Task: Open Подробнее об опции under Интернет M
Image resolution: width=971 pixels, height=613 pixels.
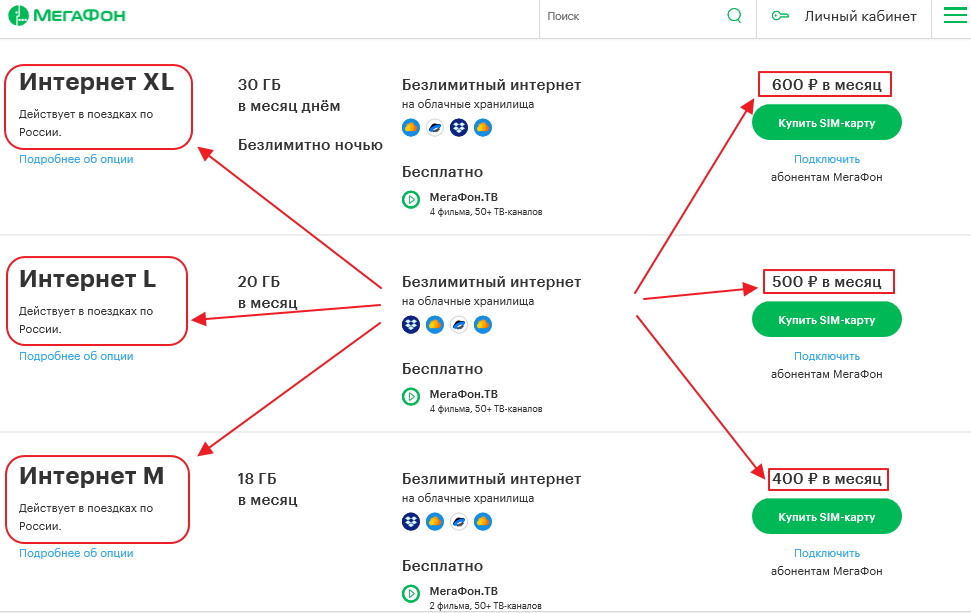Action: 76,553
